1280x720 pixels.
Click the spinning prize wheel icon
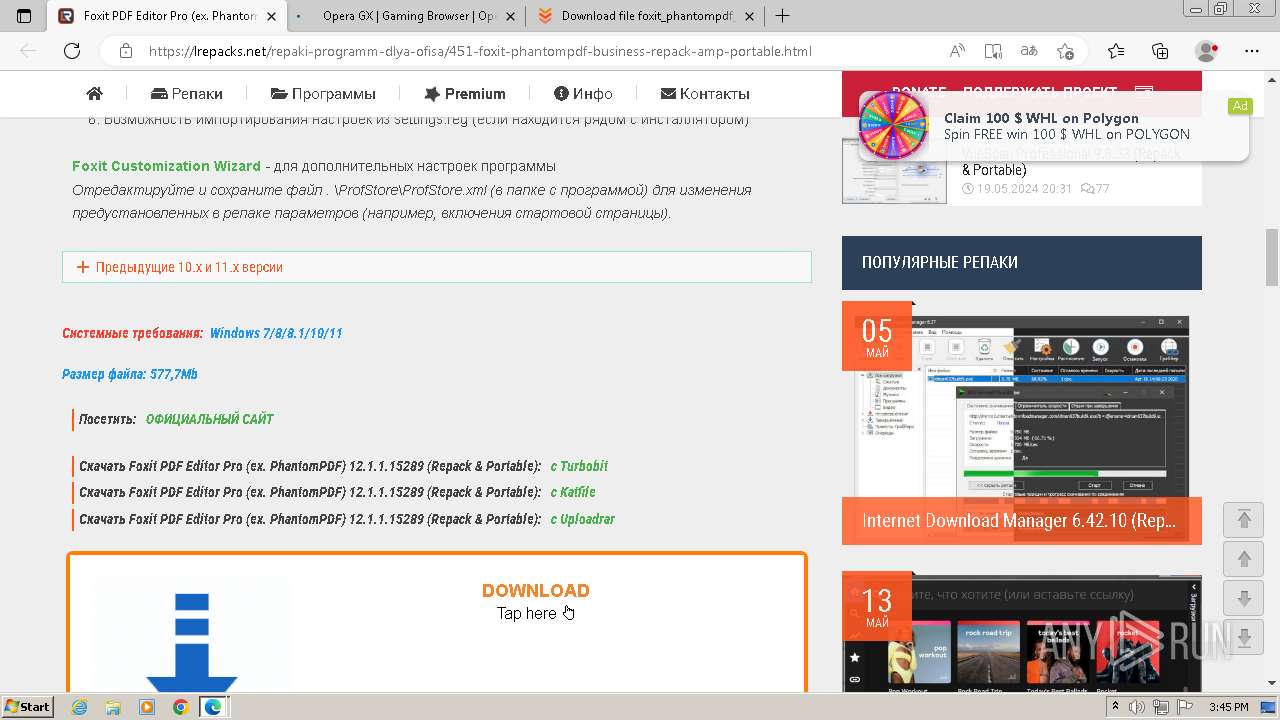pos(894,125)
